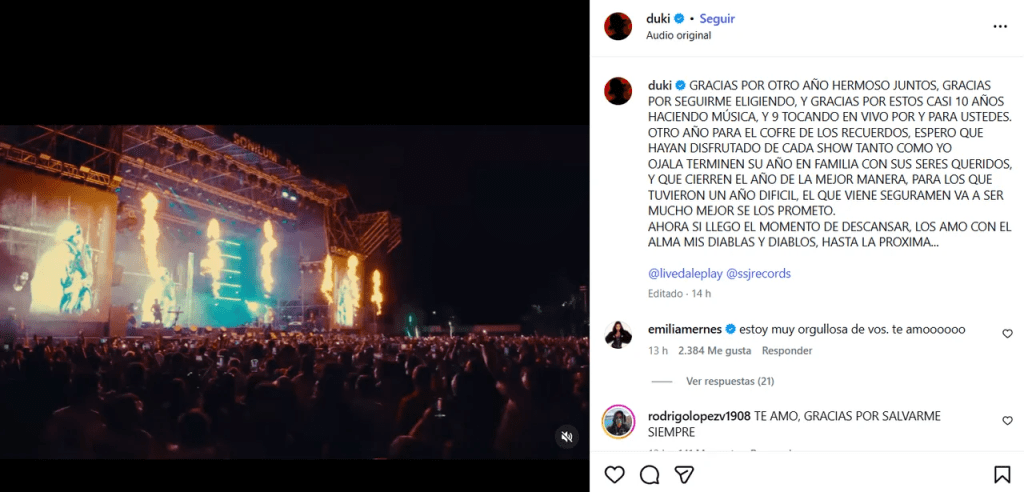Open duki's avatar beside the caption
Image resolution: width=1024 pixels, height=492 pixels.
tap(618, 91)
